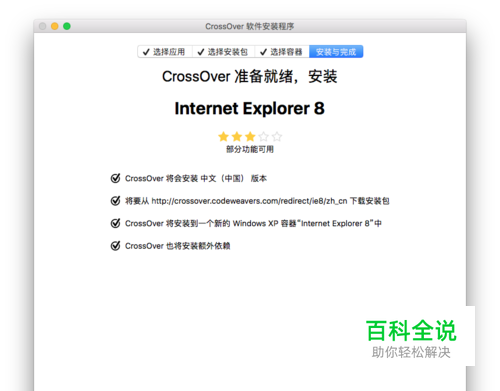Click the CrossOver 准备就绪，安装 heading
This screenshot has height=391, width=500.
click(250, 77)
